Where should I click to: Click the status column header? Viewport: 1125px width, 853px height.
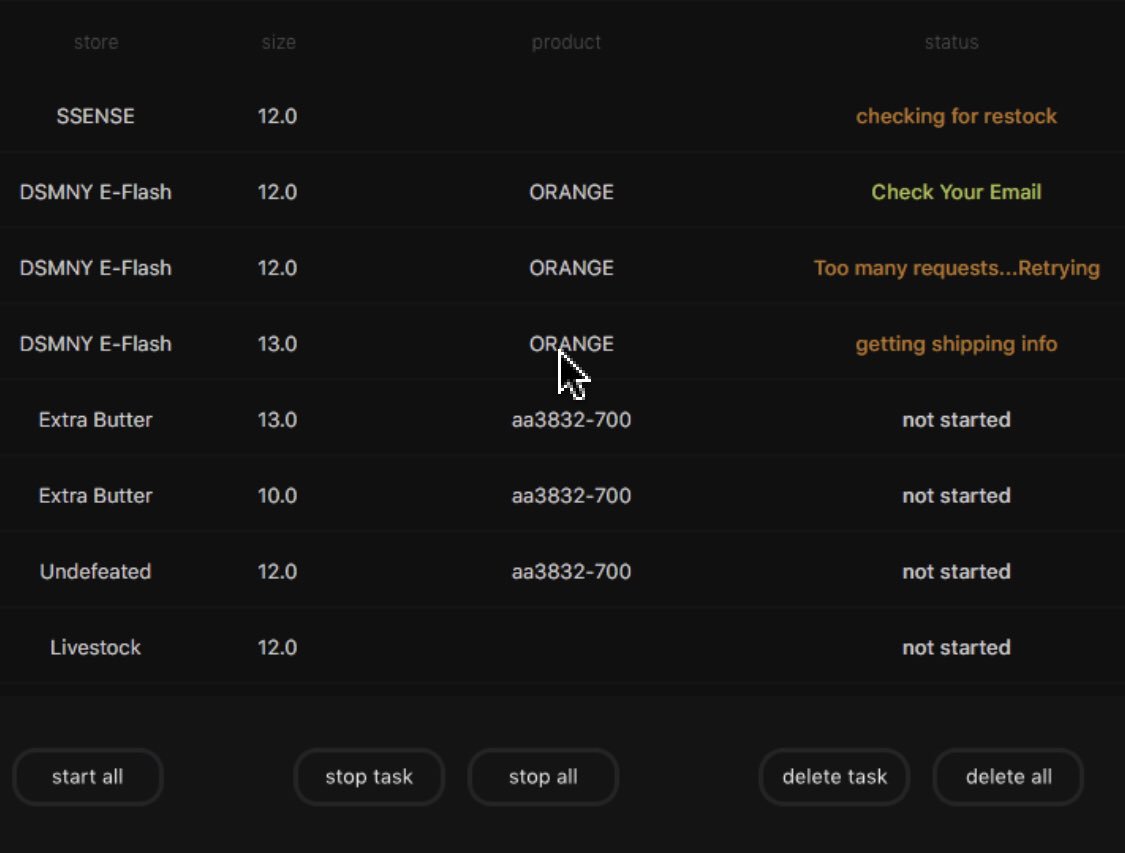tap(951, 42)
